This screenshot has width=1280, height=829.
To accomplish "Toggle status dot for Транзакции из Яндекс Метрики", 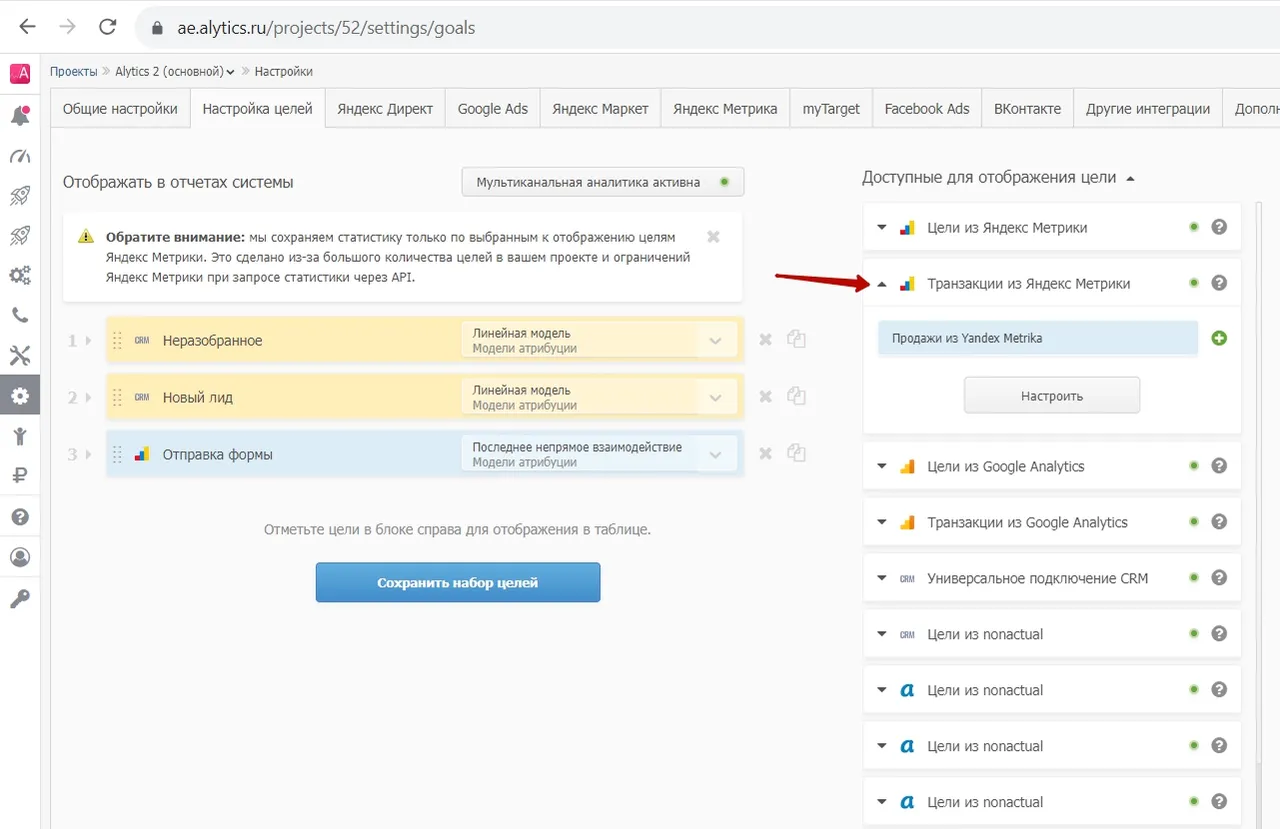I will click(1194, 283).
